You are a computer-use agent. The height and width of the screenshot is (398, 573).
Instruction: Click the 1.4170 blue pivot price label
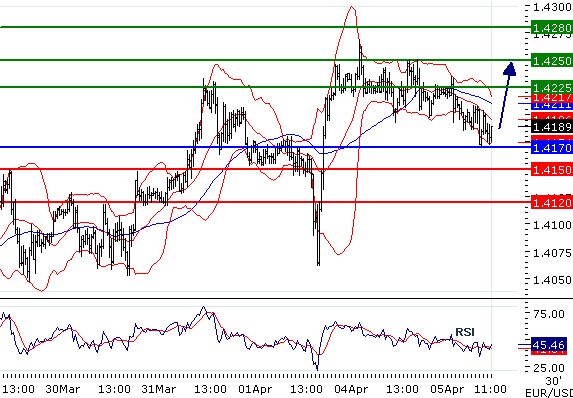552,148
